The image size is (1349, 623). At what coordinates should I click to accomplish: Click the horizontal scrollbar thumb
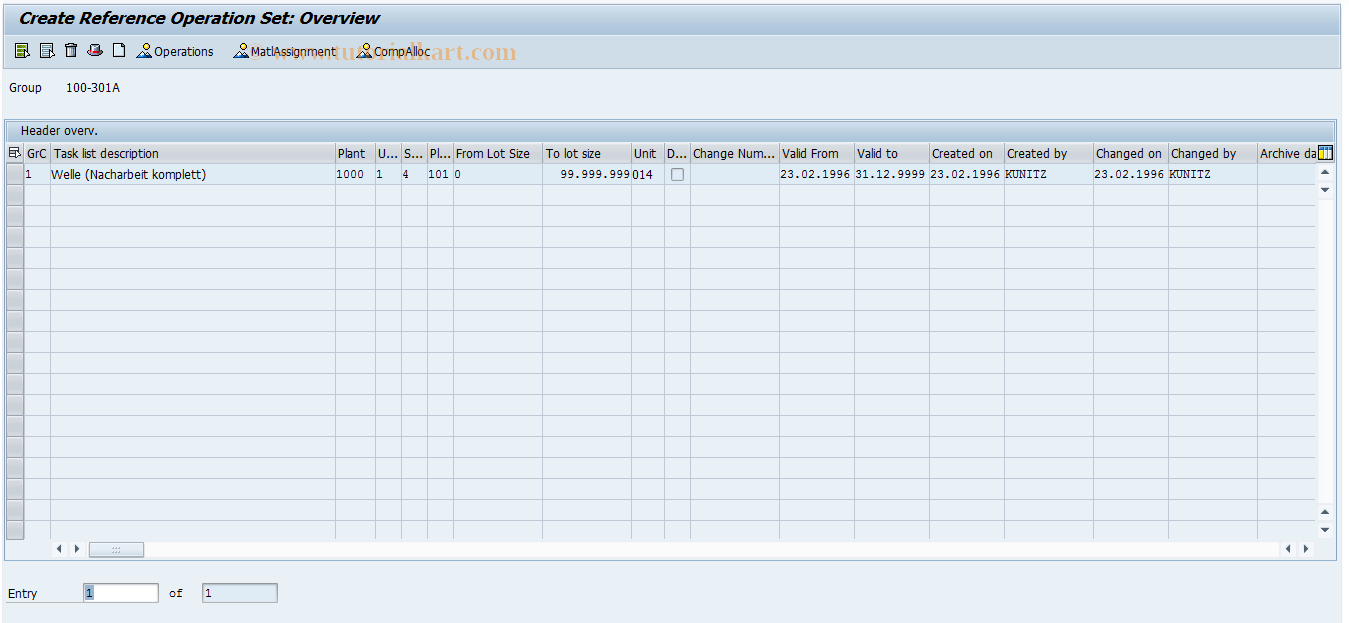pyautogui.click(x=116, y=549)
